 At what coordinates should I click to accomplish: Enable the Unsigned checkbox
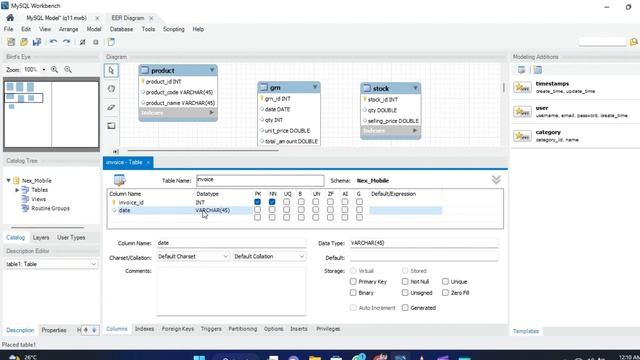click(x=405, y=293)
